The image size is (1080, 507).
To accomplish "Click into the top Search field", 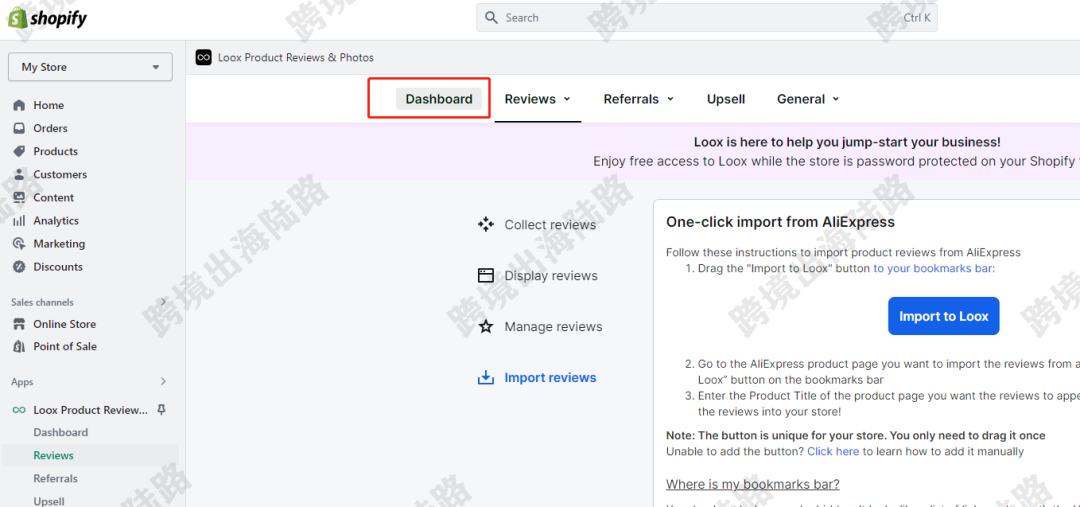I will [x=707, y=18].
